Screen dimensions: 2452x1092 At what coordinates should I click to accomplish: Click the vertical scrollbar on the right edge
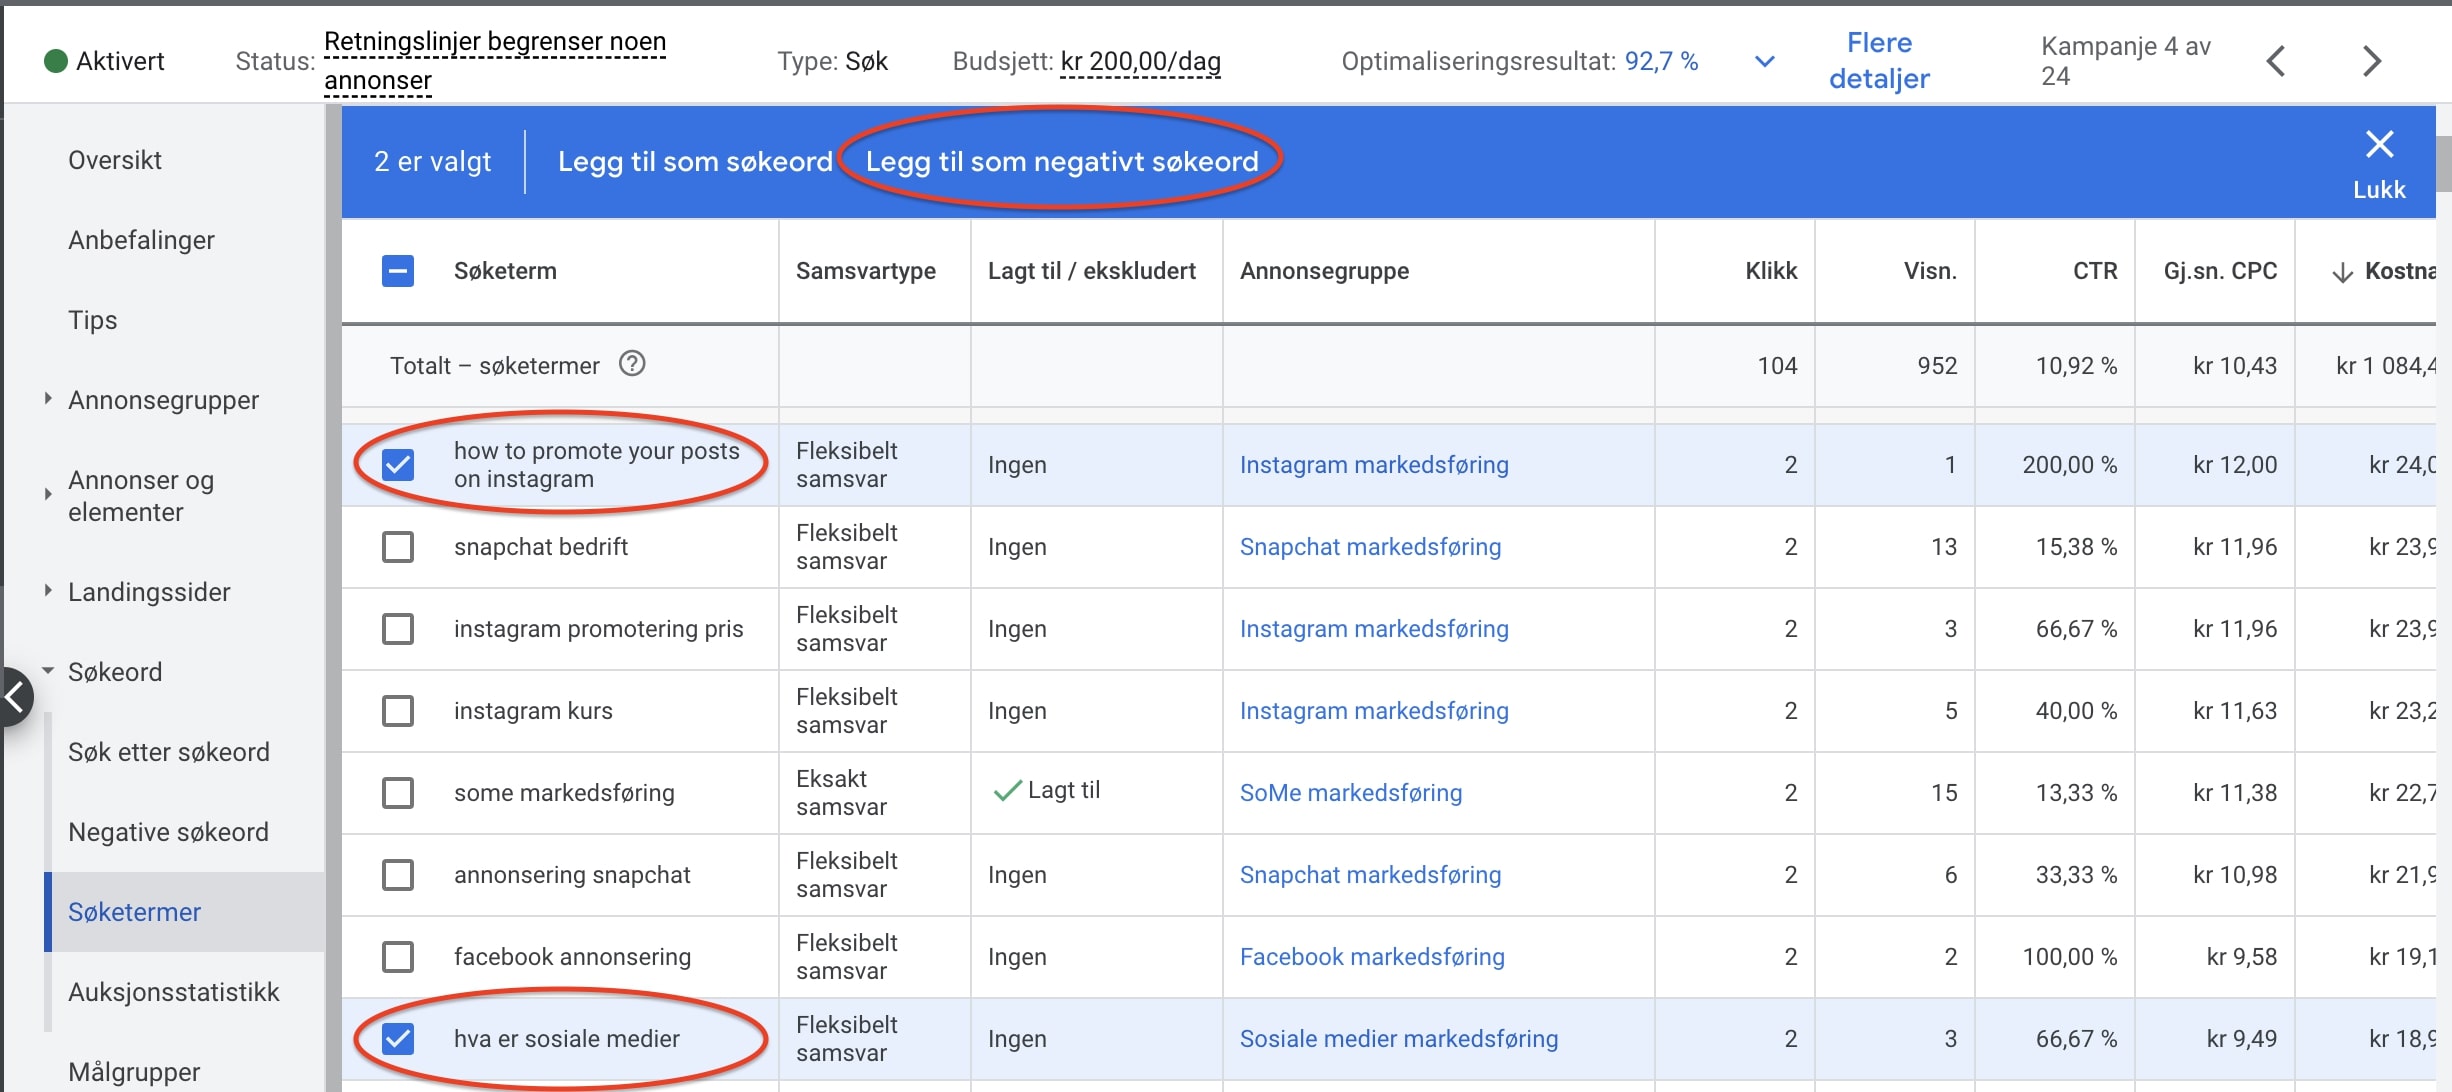click(2443, 165)
